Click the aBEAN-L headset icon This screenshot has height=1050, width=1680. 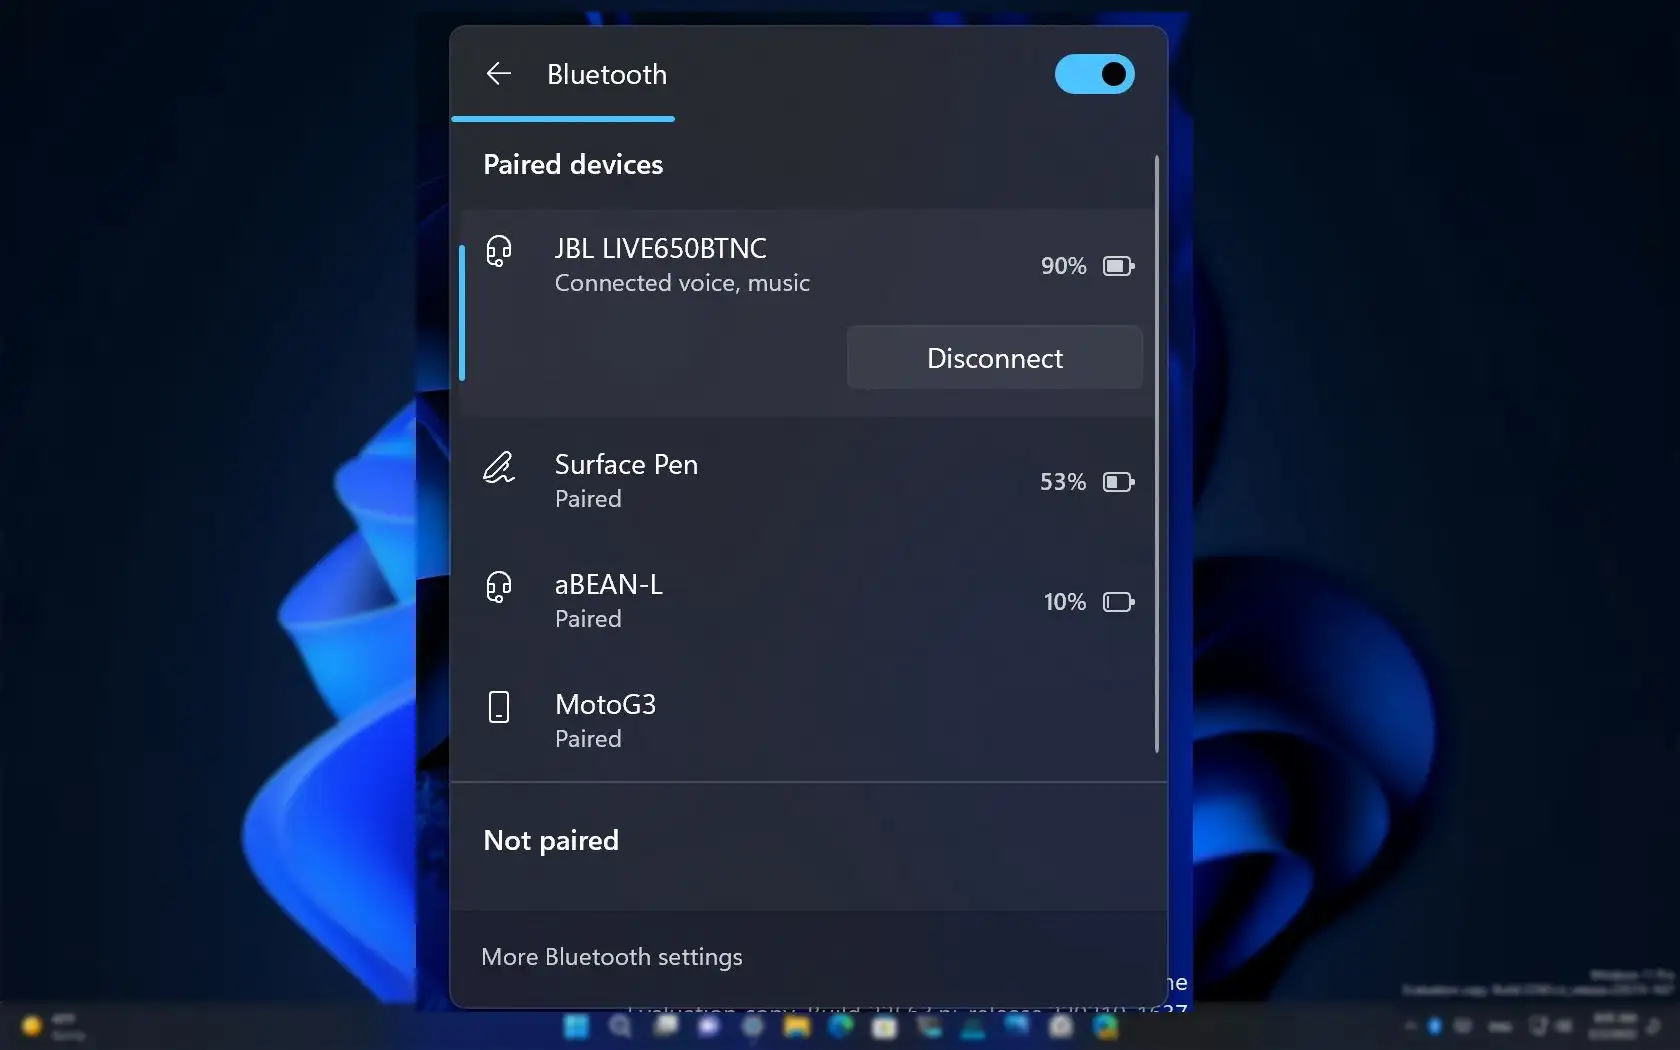(x=499, y=588)
